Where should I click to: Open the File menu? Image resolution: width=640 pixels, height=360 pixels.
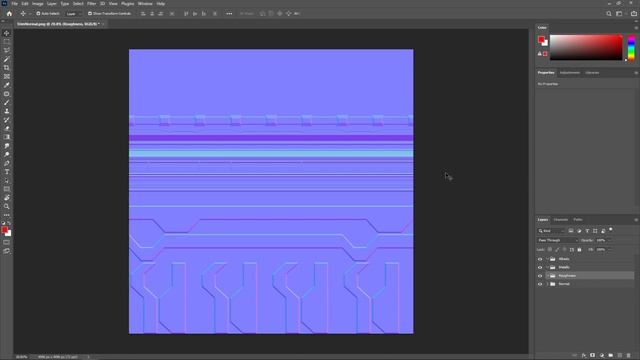[x=14, y=4]
